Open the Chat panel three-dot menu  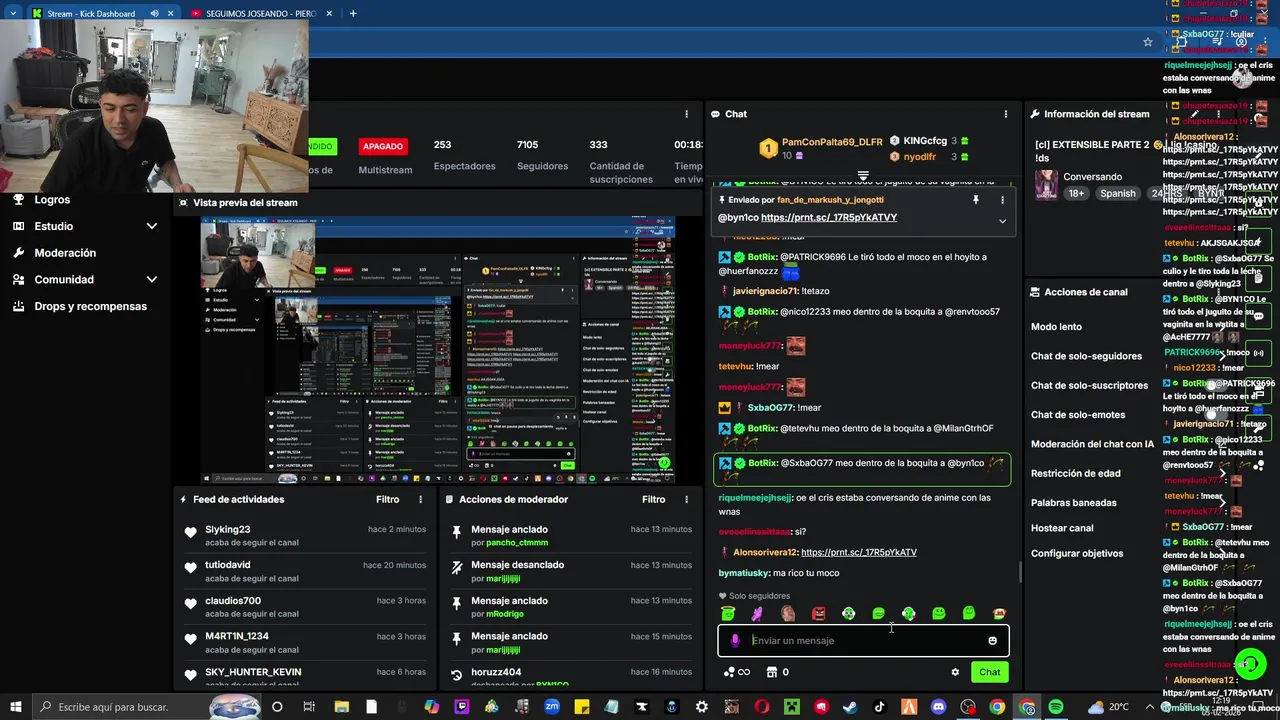click(1005, 114)
